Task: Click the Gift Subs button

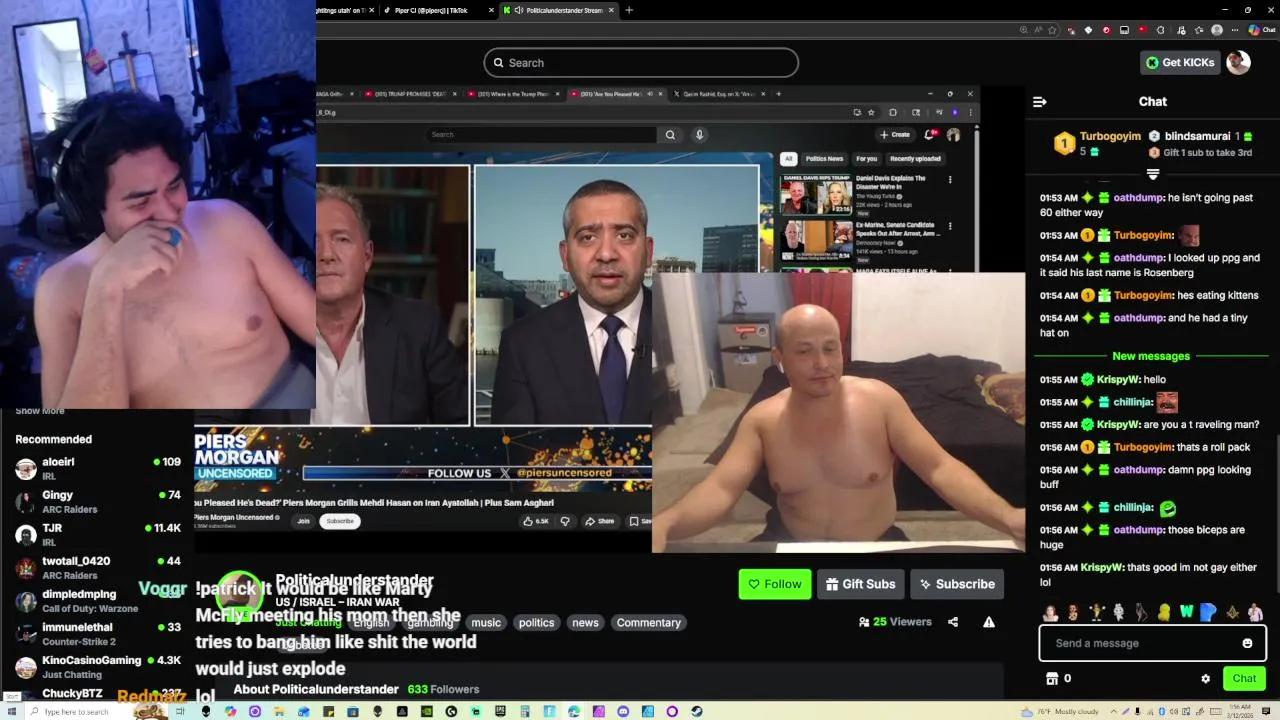Action: click(861, 584)
